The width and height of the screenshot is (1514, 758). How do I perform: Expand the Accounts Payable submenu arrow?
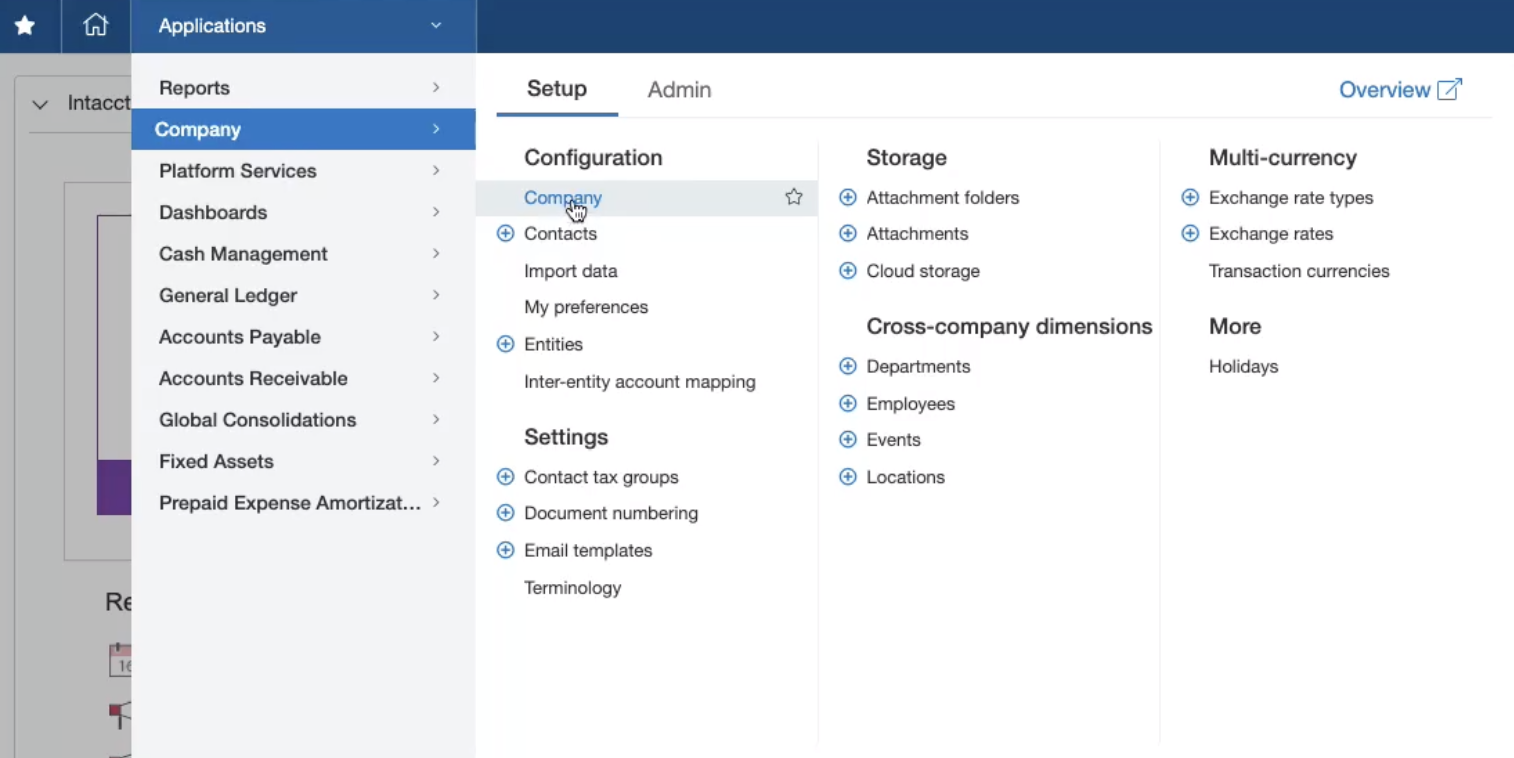pos(436,337)
